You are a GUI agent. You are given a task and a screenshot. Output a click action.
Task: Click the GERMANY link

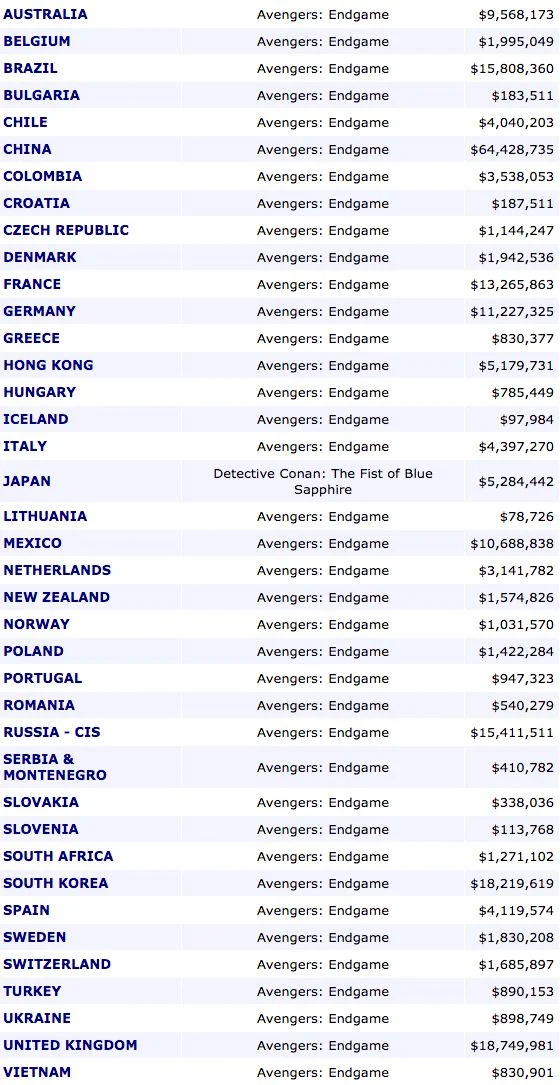[x=39, y=311]
